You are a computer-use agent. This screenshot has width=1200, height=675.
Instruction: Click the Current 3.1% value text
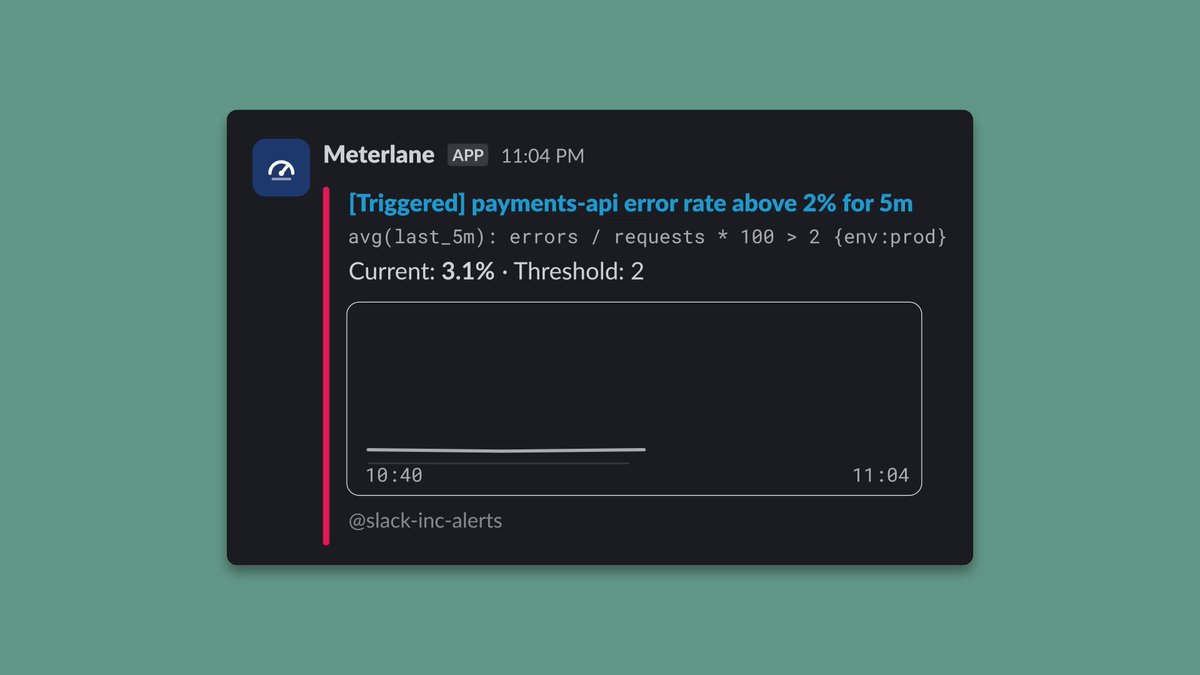pos(468,271)
